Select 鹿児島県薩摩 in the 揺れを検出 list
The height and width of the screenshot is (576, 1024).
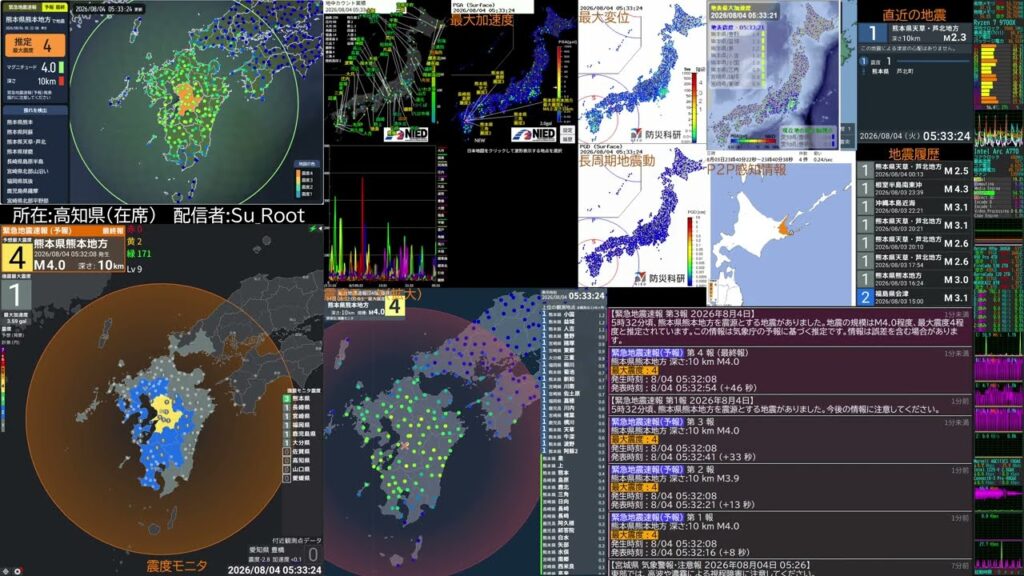tap(23, 191)
